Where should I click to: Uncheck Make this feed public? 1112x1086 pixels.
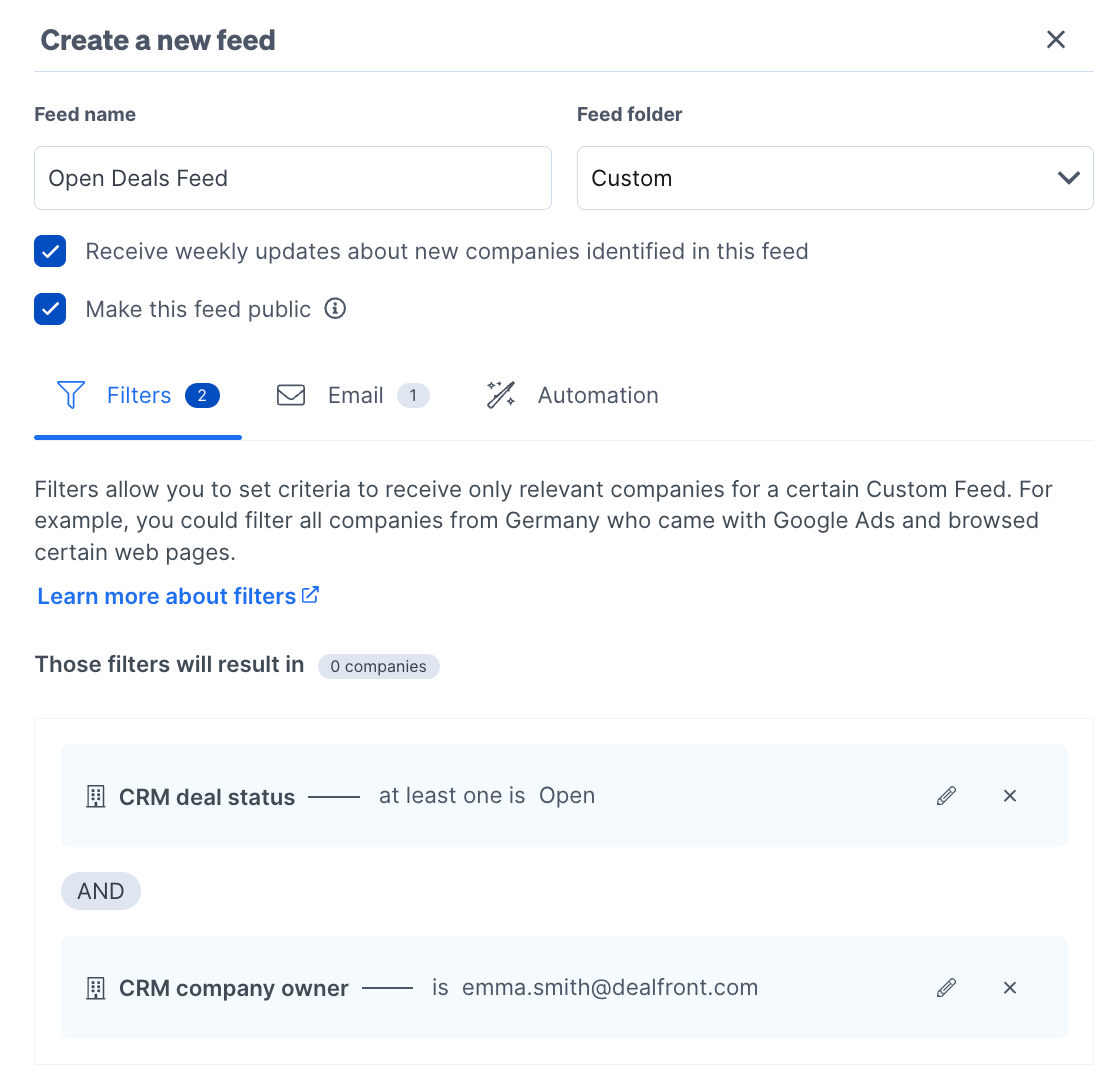click(x=50, y=308)
